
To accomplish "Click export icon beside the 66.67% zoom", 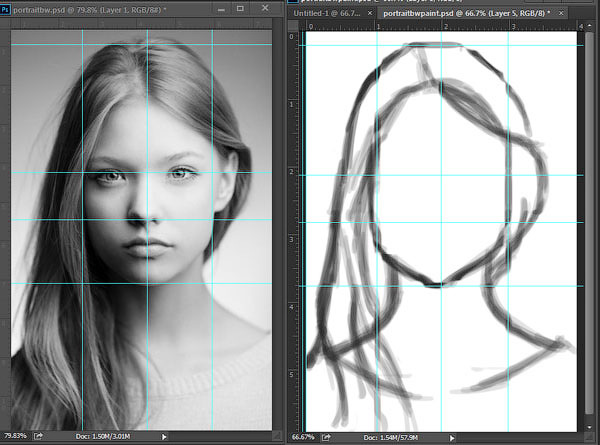I will point(325,438).
